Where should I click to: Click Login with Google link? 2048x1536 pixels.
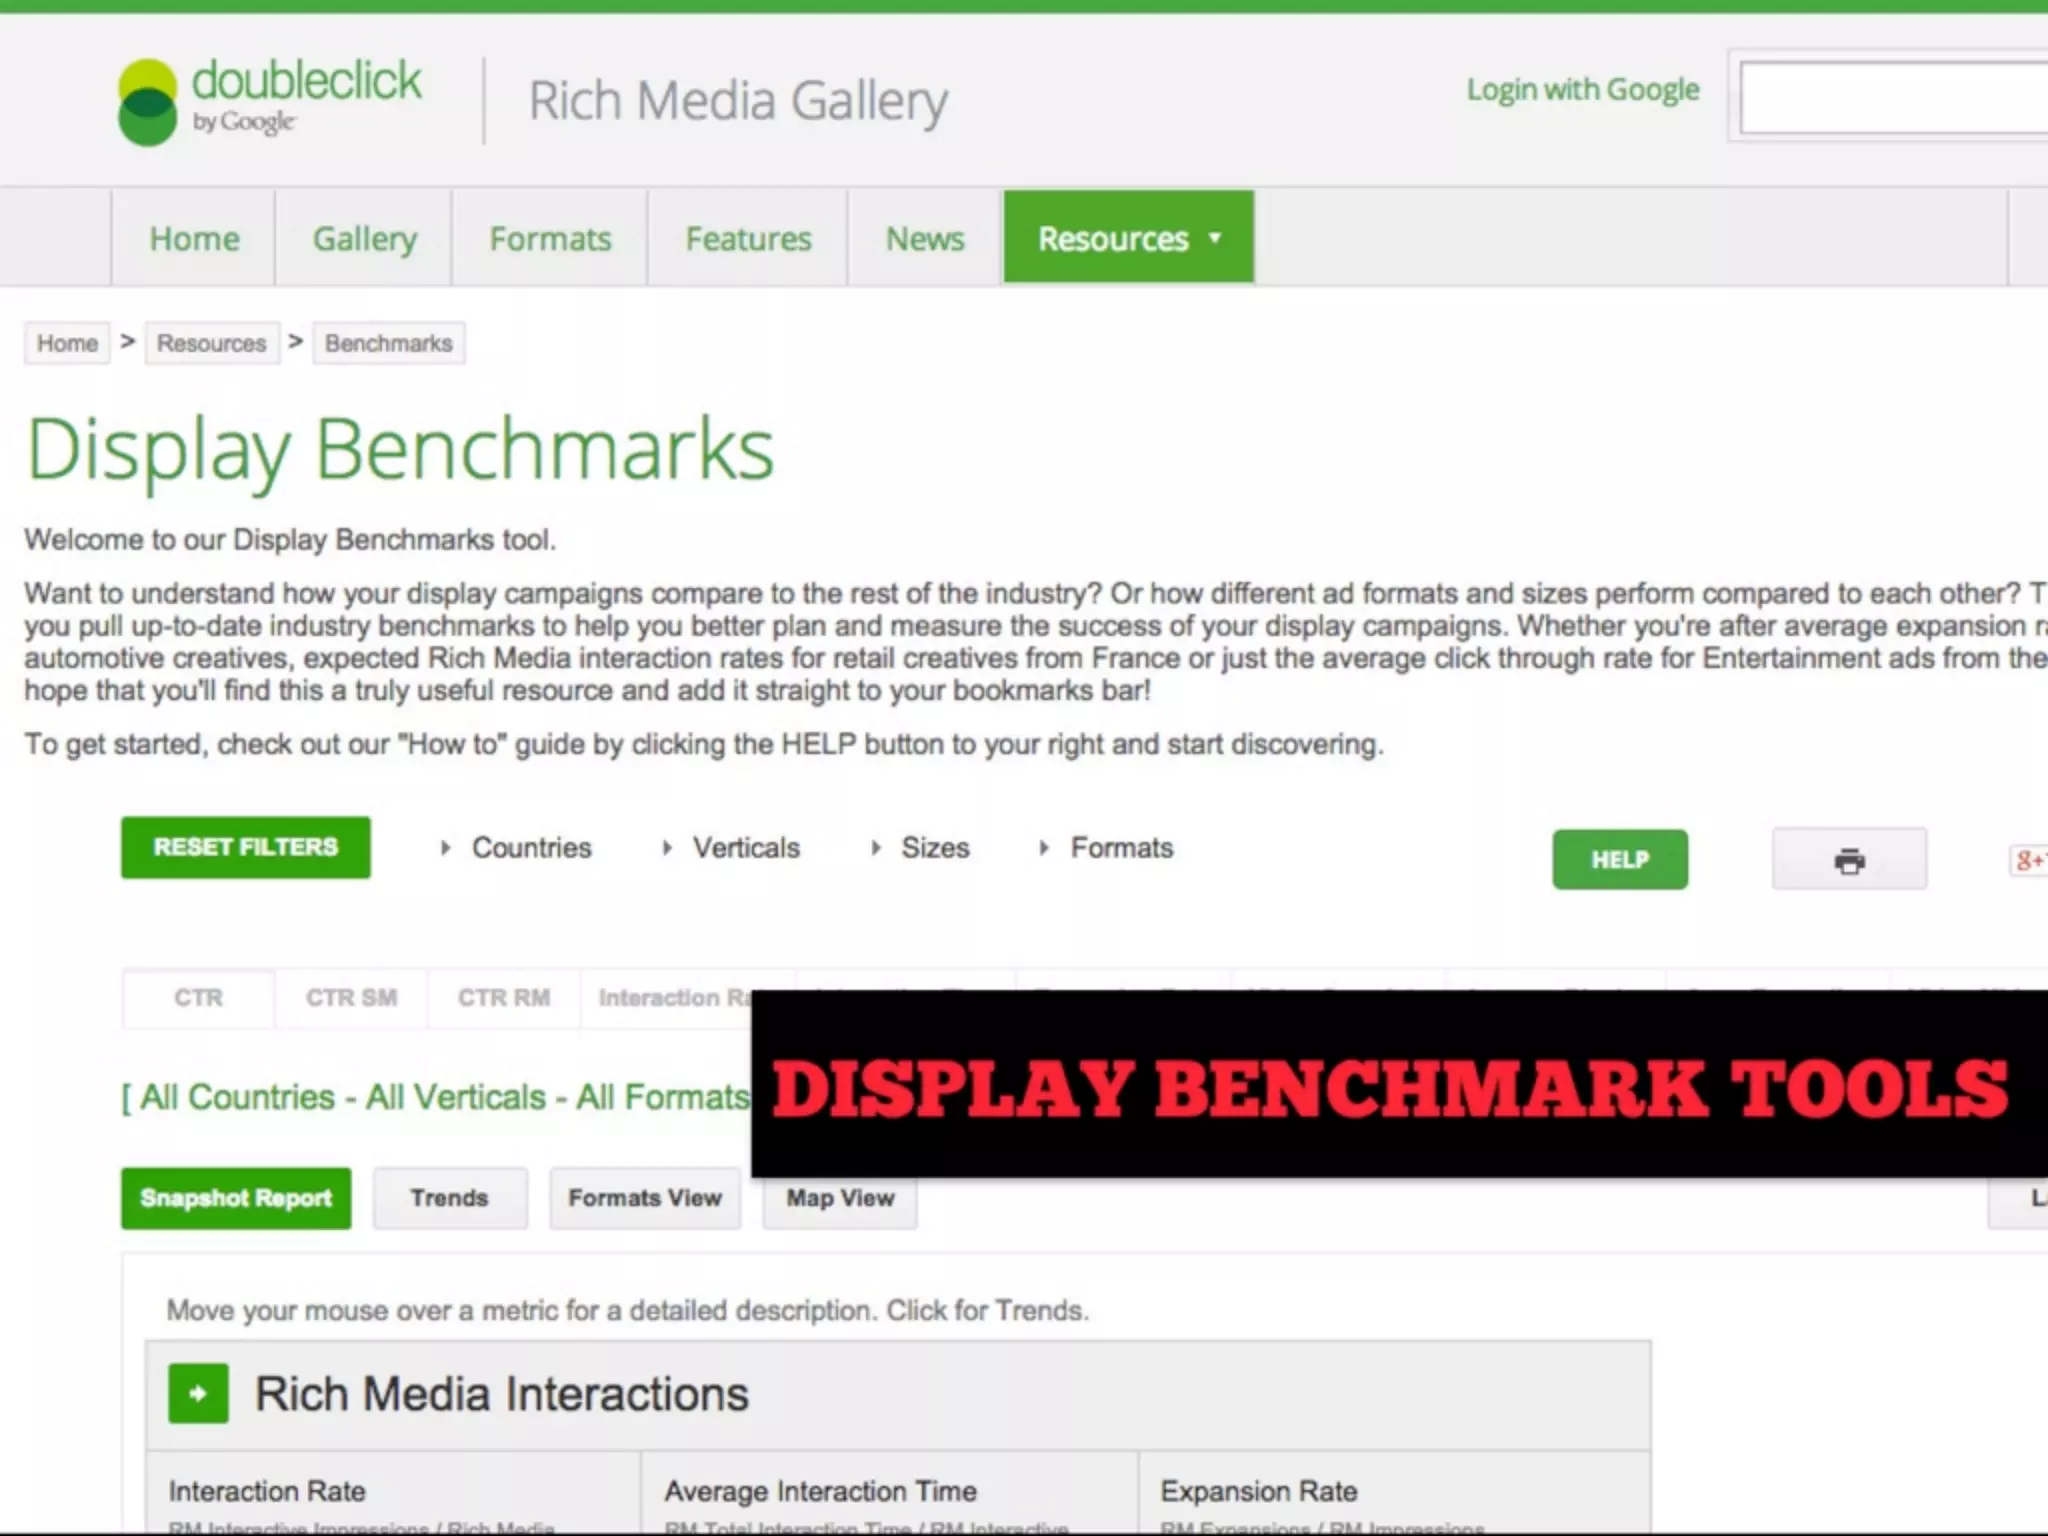point(1582,90)
